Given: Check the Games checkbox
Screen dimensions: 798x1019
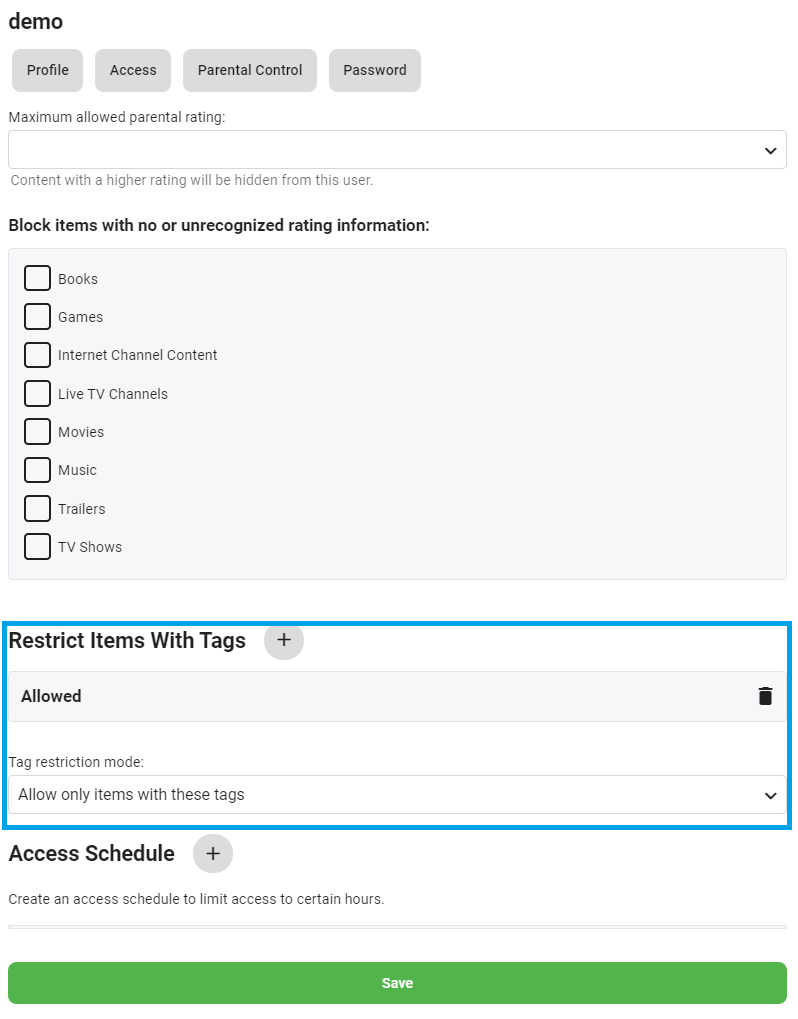Looking at the screenshot, I should (x=38, y=317).
